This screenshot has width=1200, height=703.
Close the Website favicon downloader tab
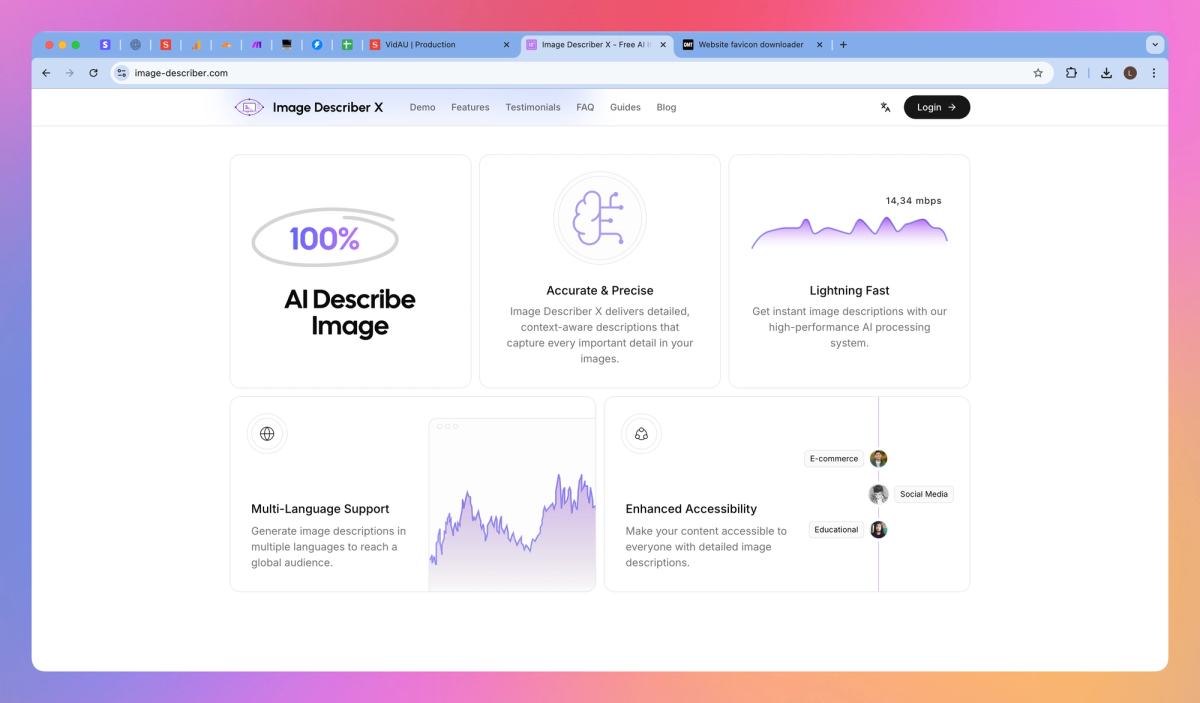click(820, 45)
